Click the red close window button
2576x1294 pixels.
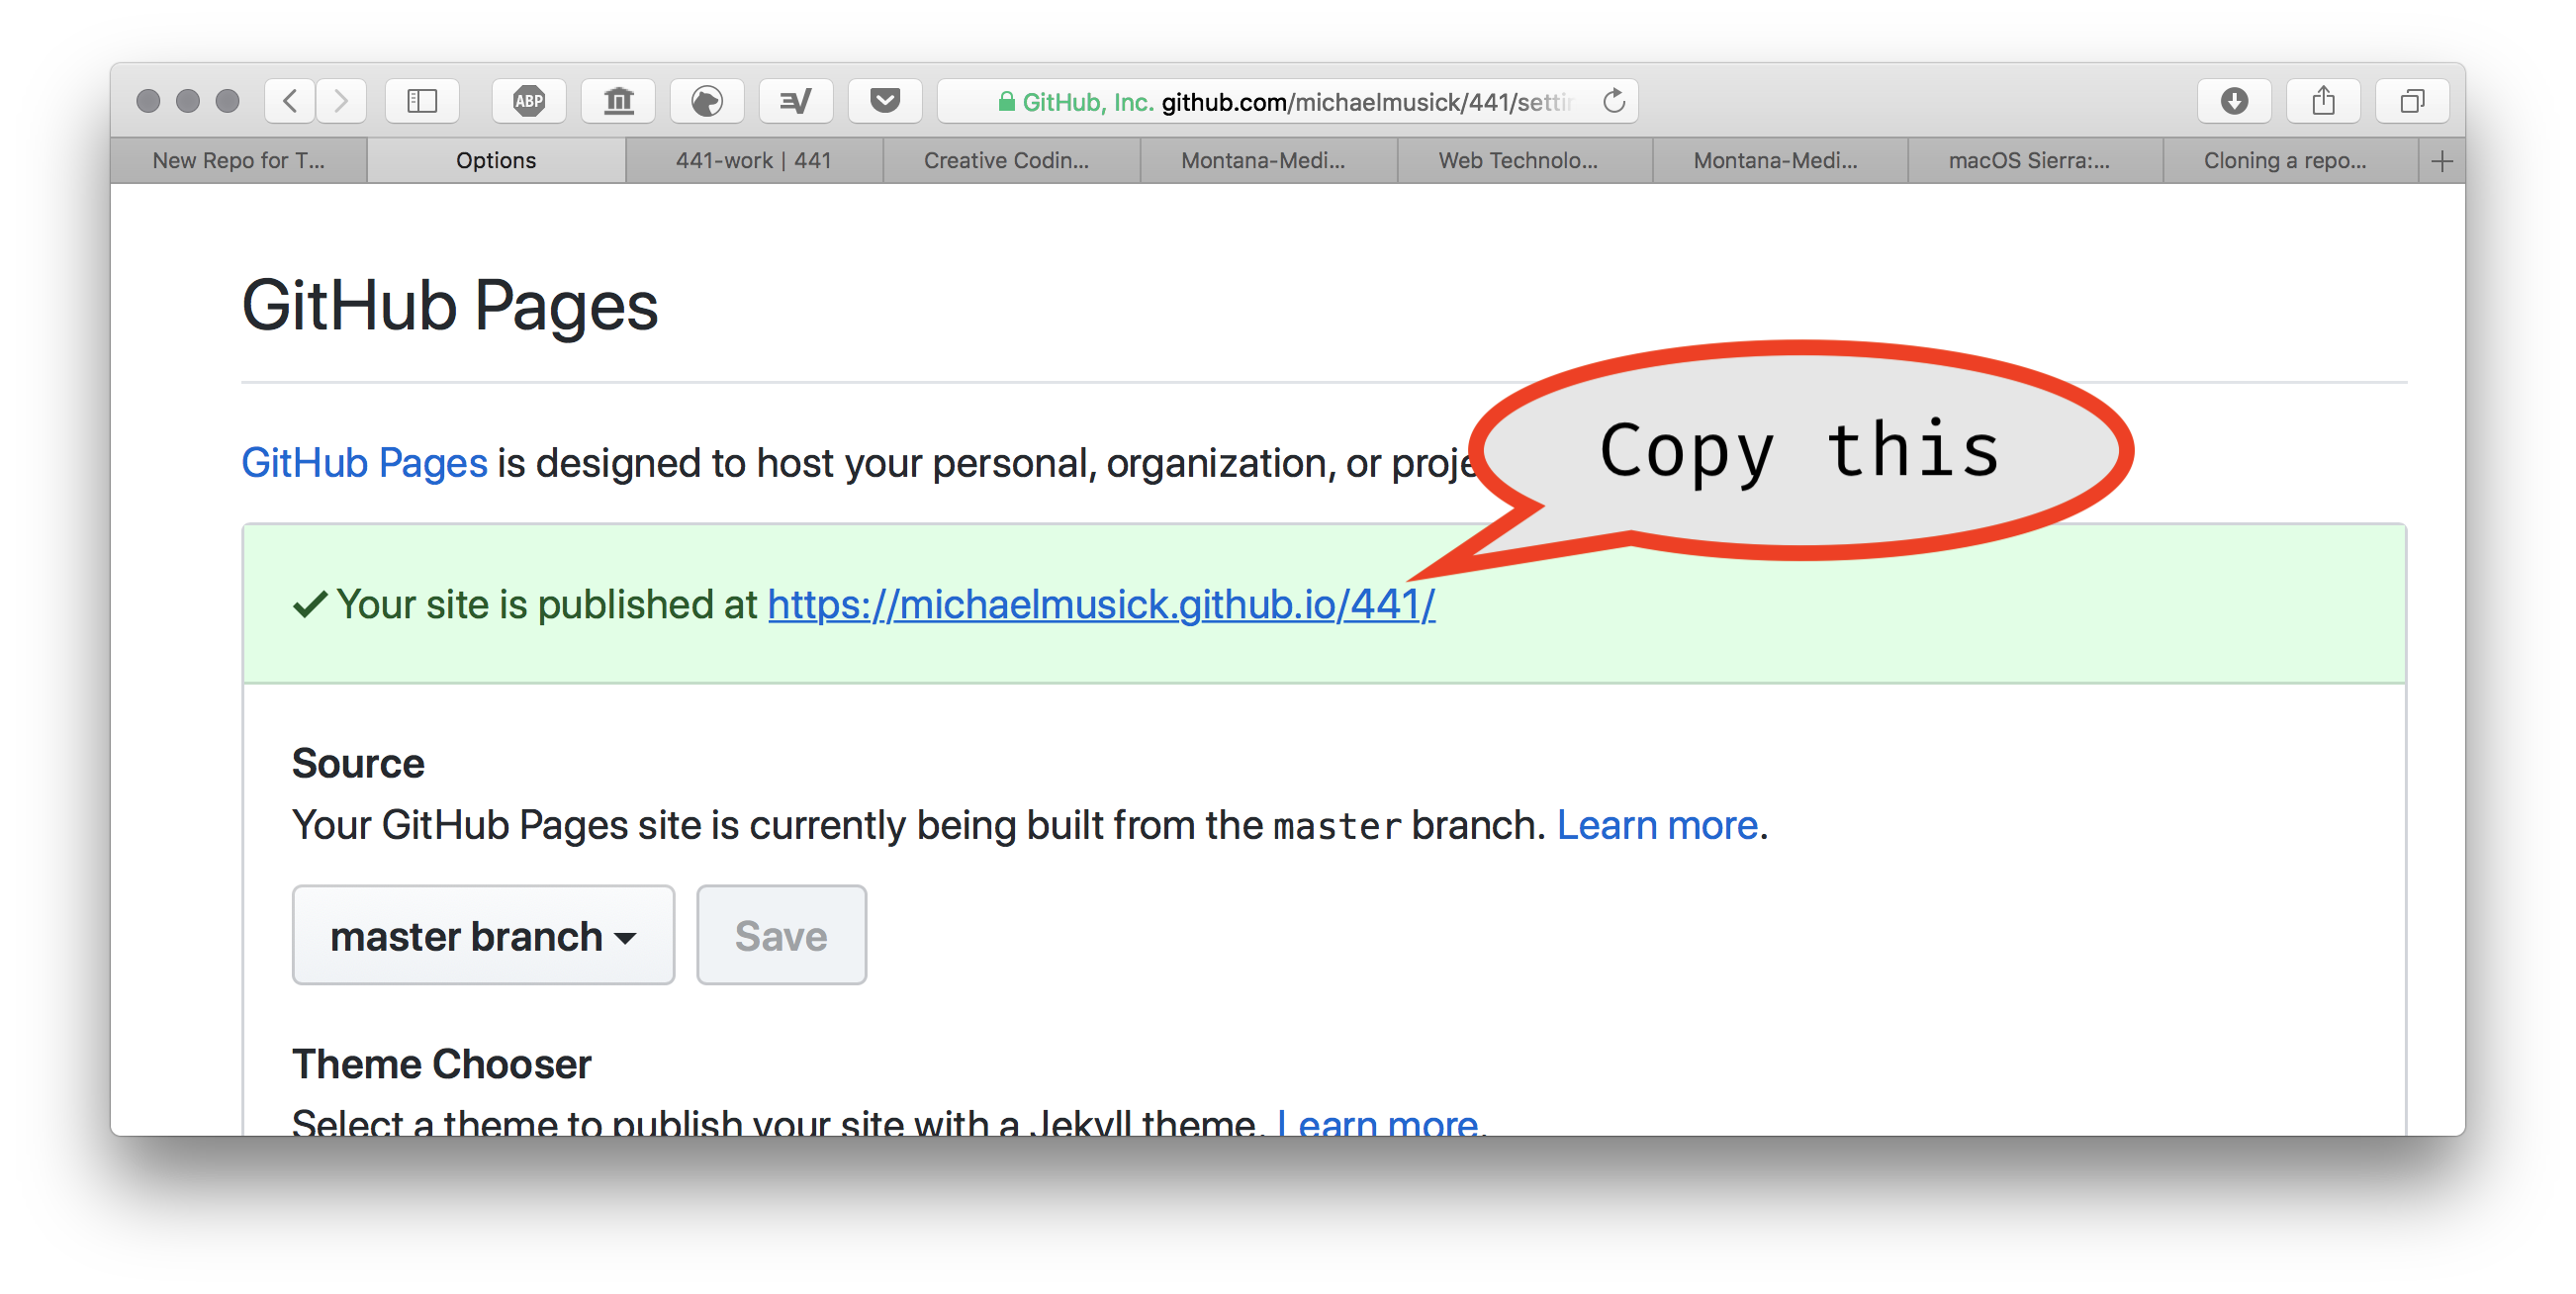tap(148, 101)
